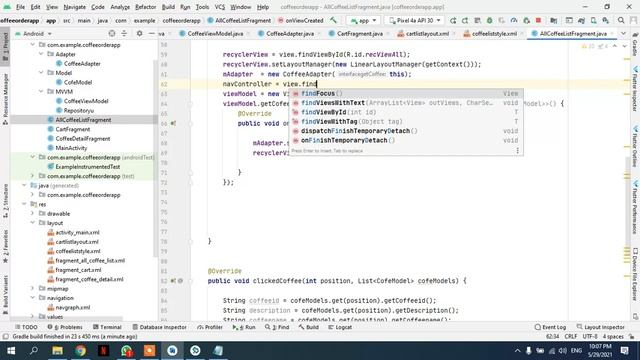
Task: Click the Make Project hammer icon
Action: [x=333, y=20]
